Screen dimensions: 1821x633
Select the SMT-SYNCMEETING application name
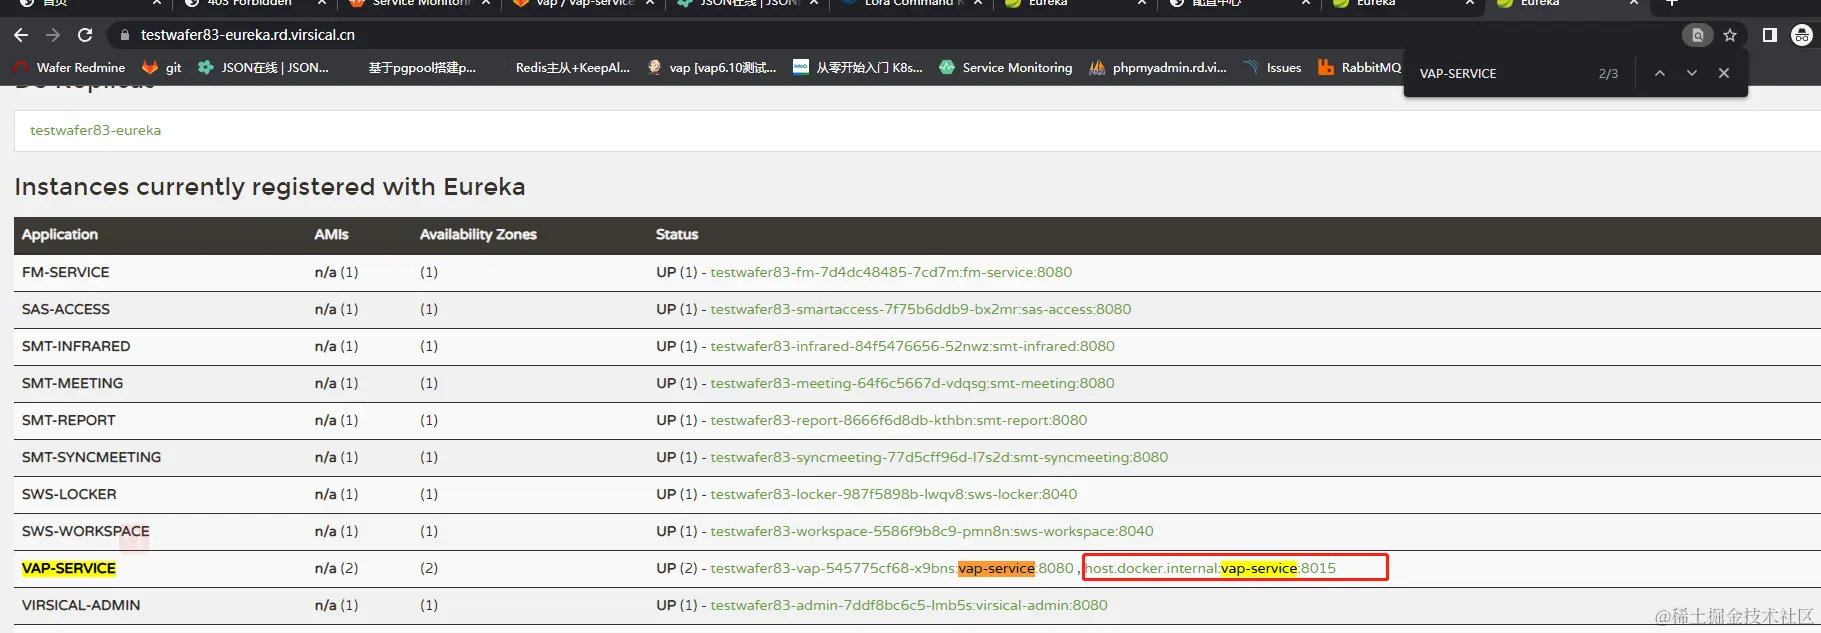91,457
